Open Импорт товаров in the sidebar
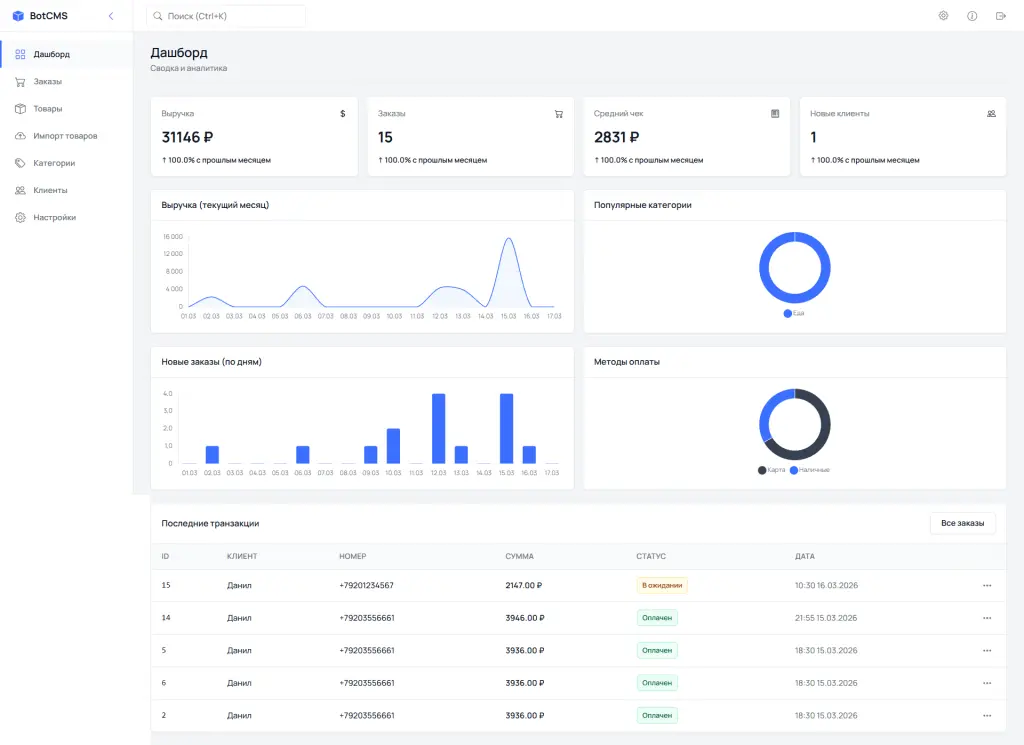 point(65,136)
